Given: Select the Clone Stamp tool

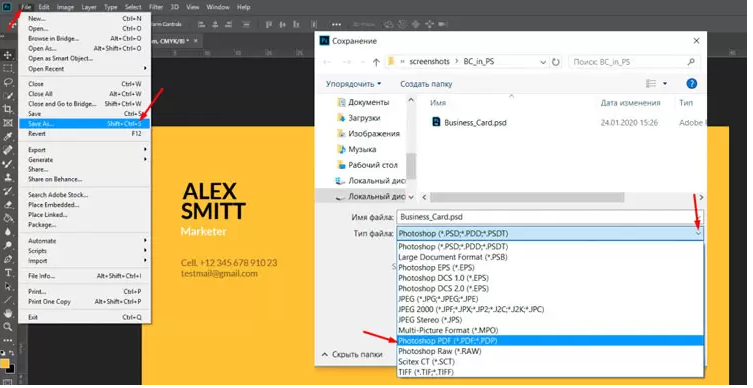Looking at the screenshot, I should [8, 177].
